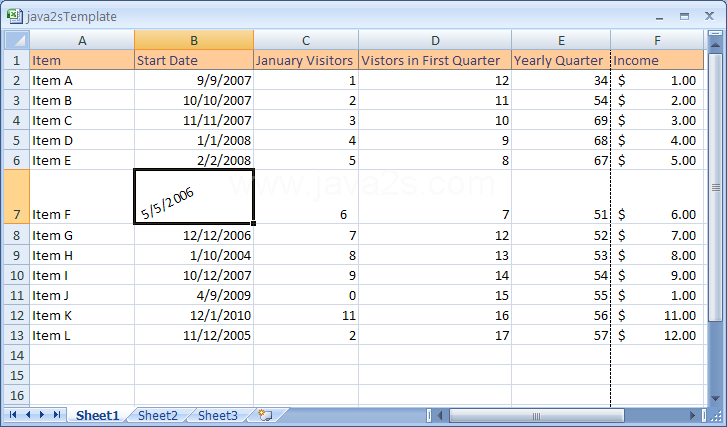The image size is (727, 427).
Task: Select date cell 11/12/2005
Action: coord(194,335)
